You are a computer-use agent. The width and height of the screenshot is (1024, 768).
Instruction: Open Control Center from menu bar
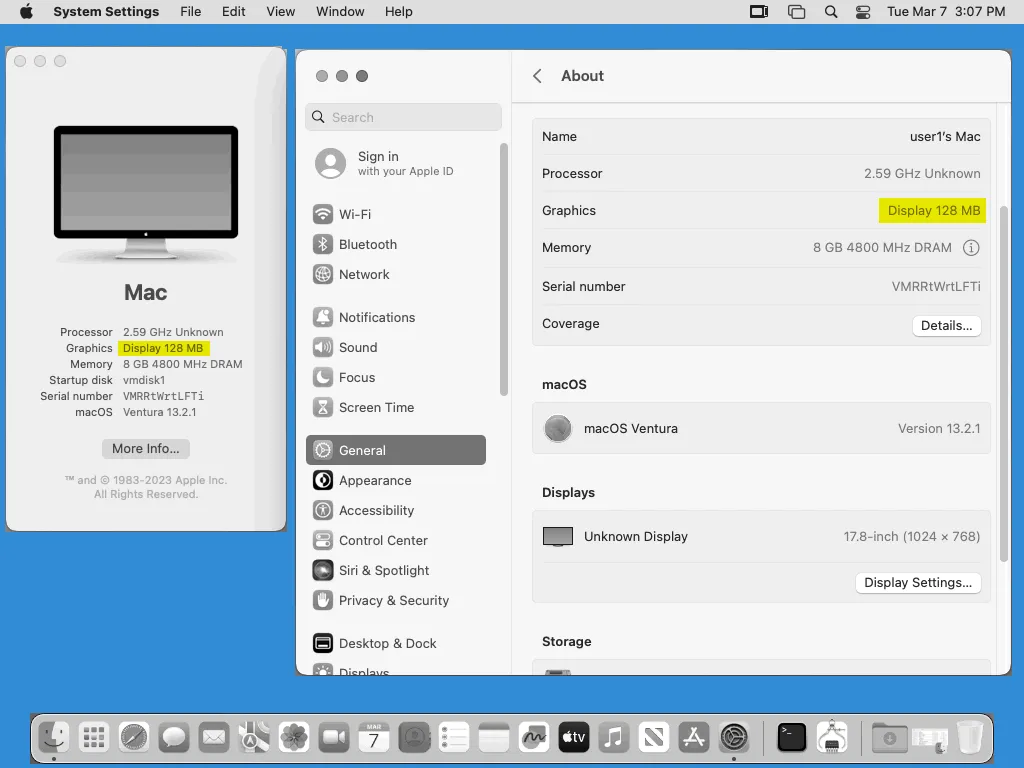[863, 12]
